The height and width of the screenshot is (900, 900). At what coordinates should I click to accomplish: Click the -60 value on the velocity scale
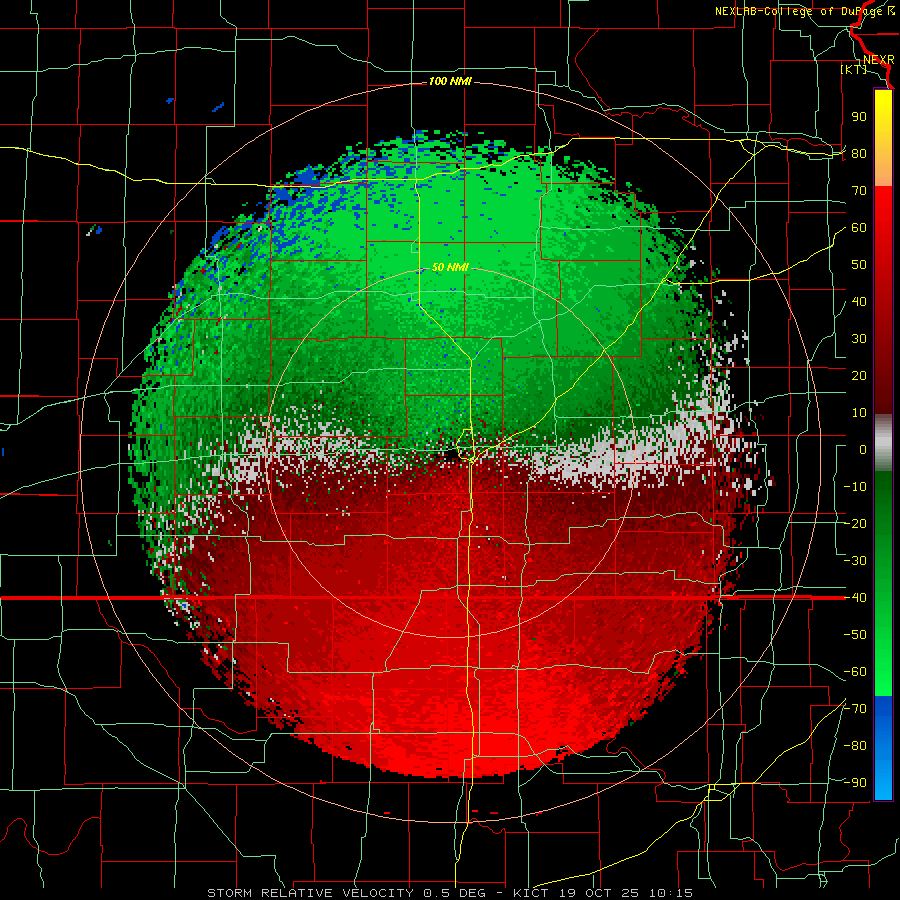pyautogui.click(x=855, y=672)
